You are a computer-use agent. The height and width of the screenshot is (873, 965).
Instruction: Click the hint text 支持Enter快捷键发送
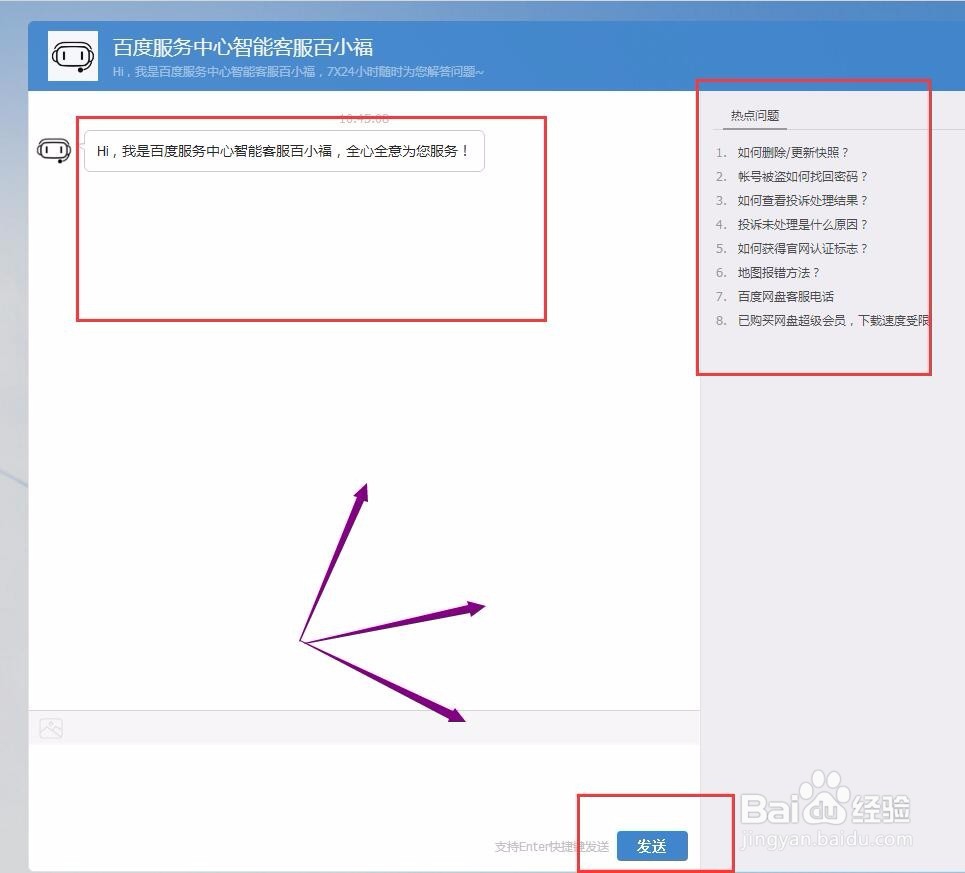pyautogui.click(x=551, y=847)
